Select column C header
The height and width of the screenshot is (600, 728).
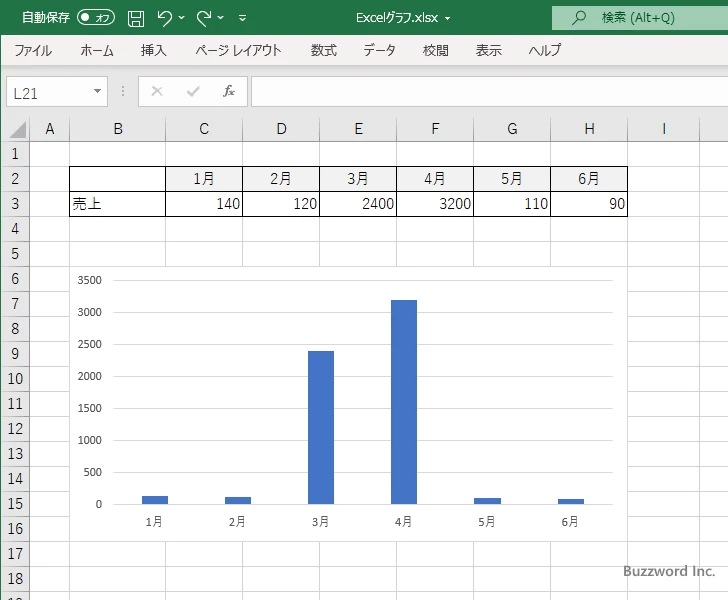coord(204,129)
